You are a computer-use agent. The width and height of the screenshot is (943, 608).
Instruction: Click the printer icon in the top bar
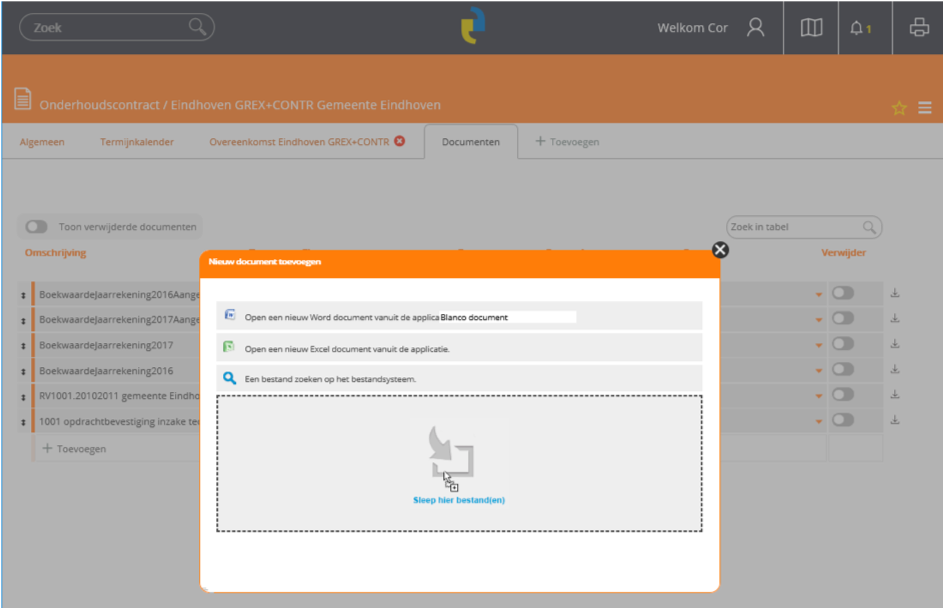(x=918, y=28)
